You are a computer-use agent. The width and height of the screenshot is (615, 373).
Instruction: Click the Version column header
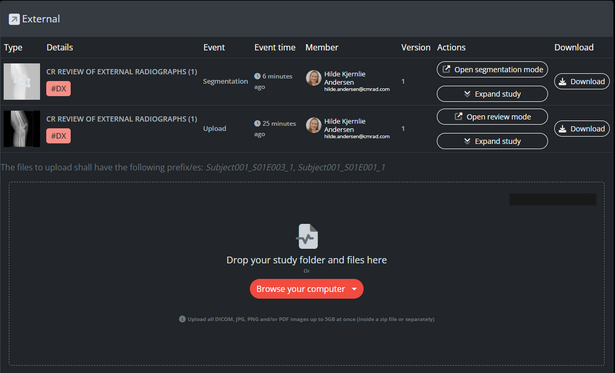pos(415,47)
